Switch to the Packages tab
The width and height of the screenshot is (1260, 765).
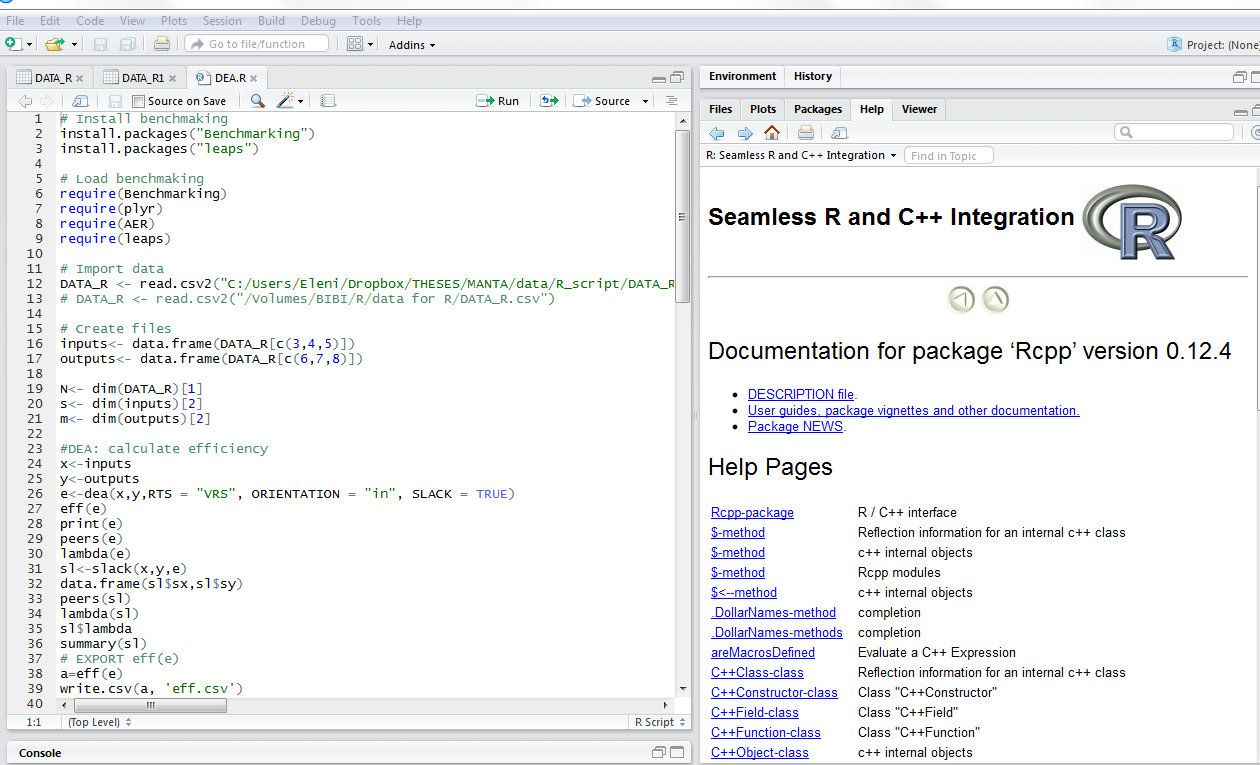(x=819, y=109)
